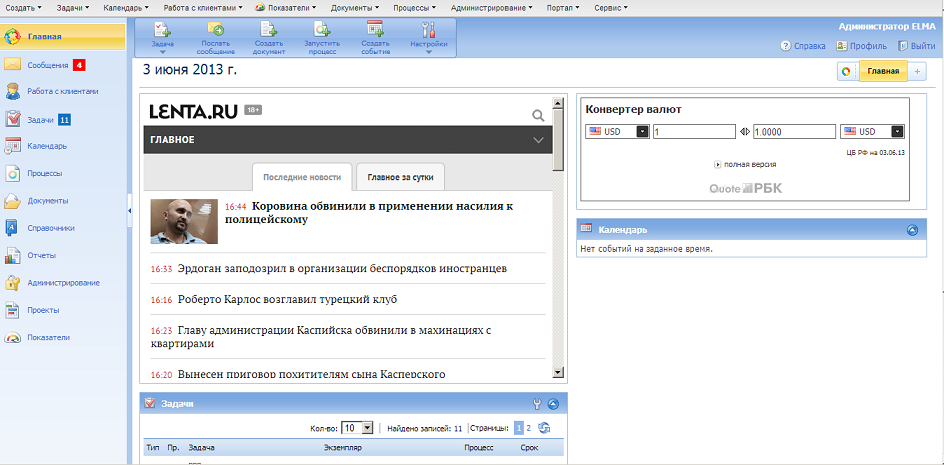Collapse the Calendar widget panel
This screenshot has height=465, width=944.
[x=912, y=229]
